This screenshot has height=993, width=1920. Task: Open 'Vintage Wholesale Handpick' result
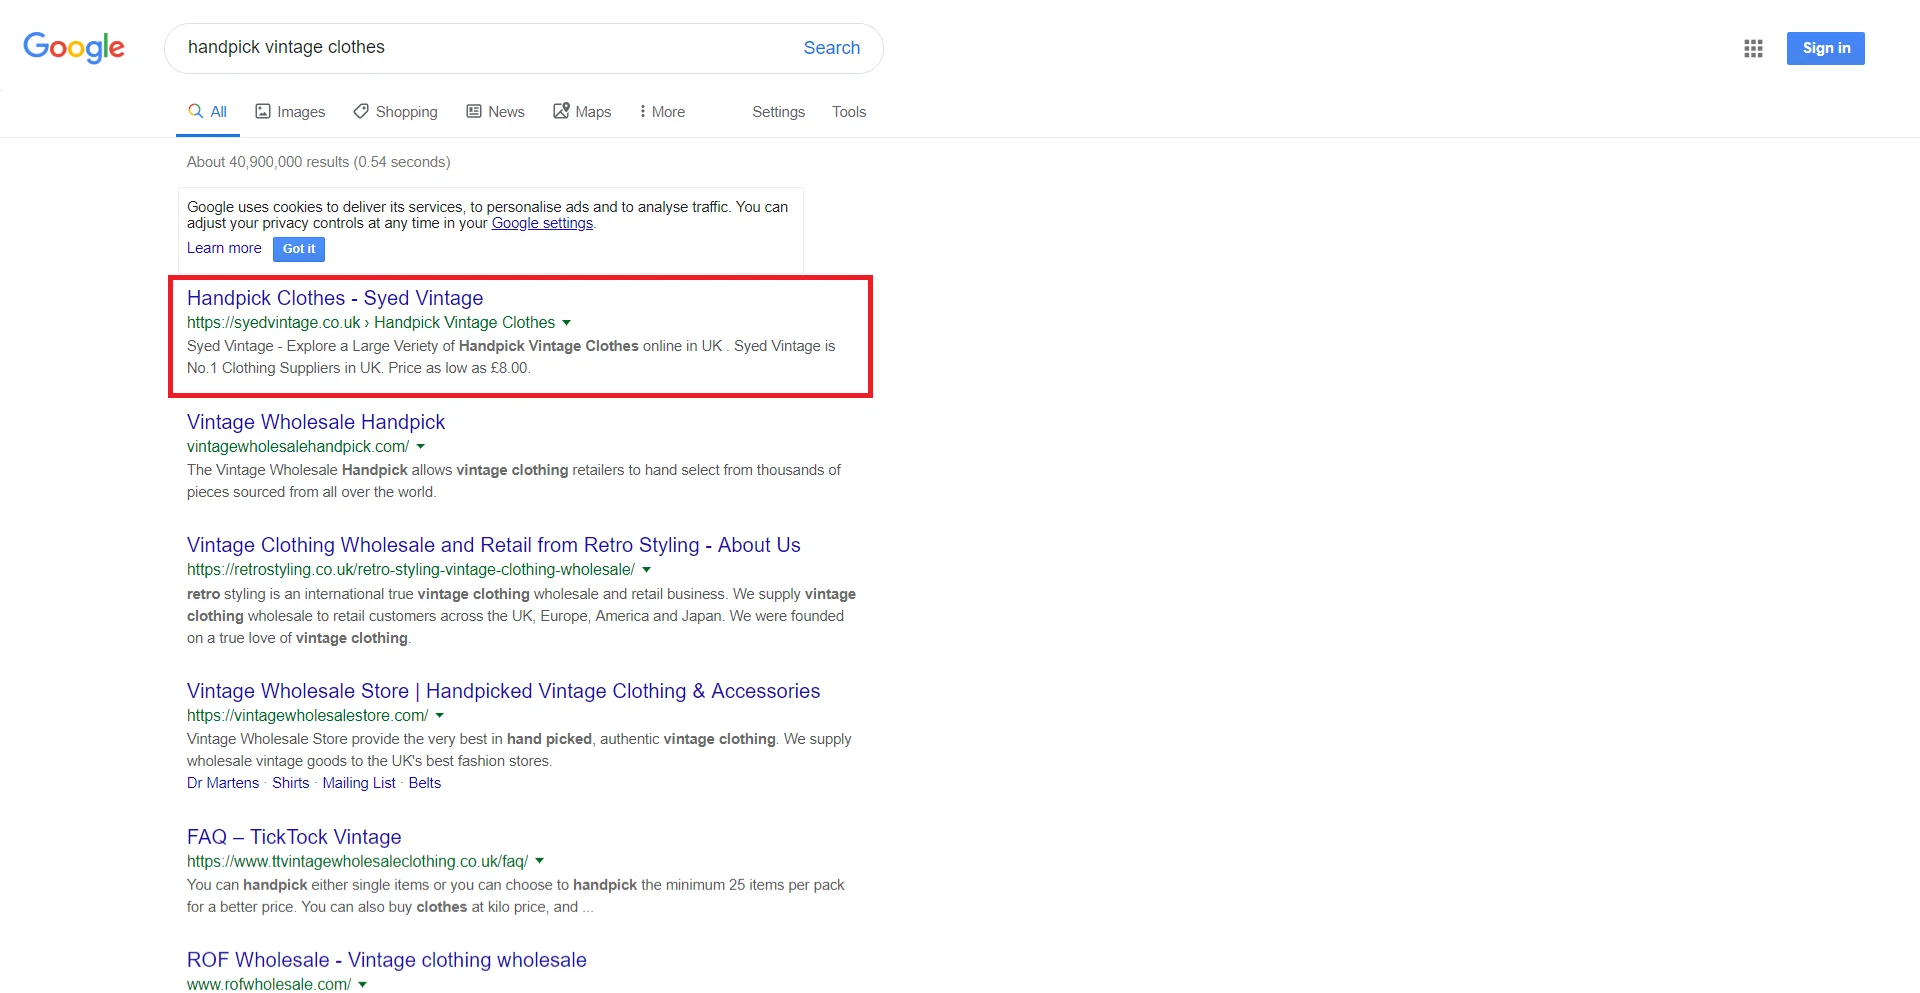tap(316, 422)
